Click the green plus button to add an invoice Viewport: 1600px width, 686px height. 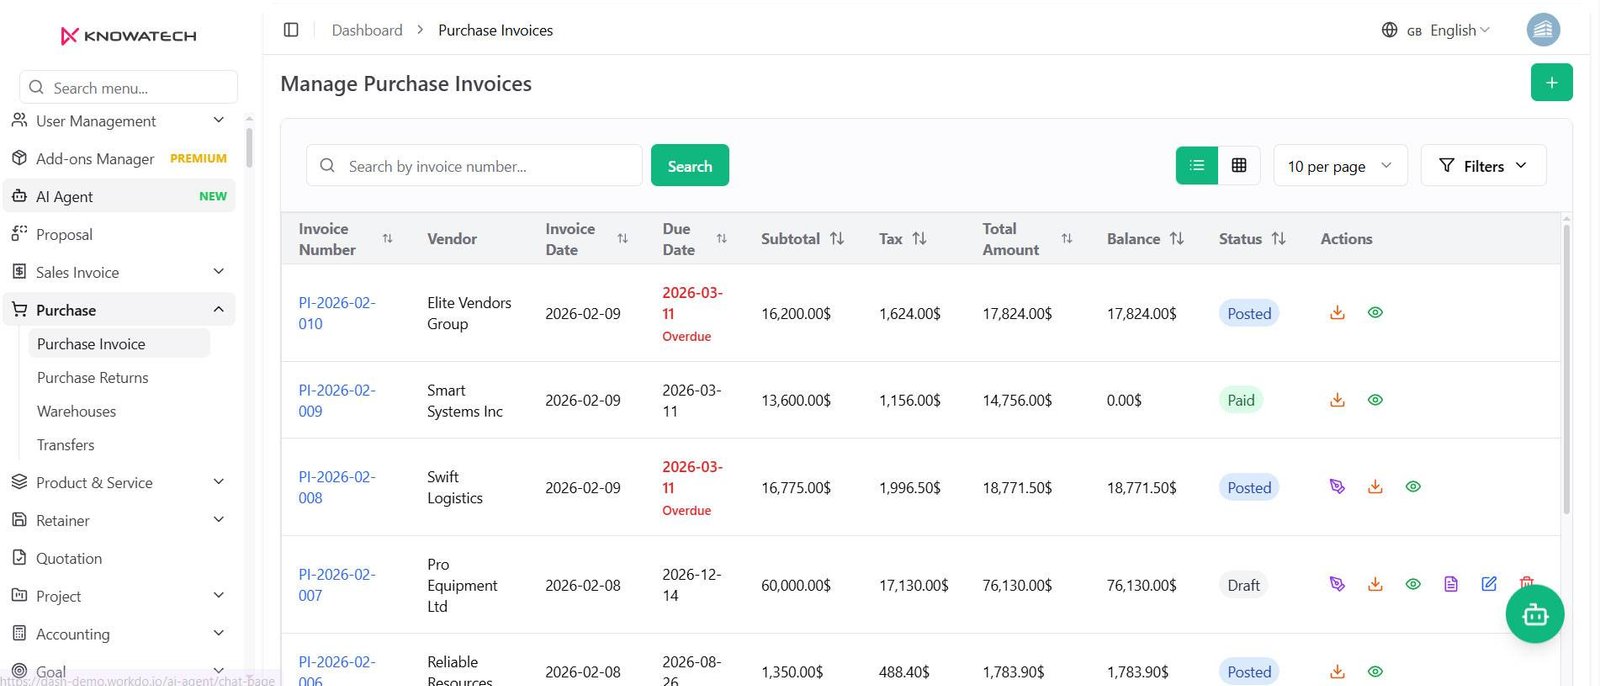[1551, 83]
